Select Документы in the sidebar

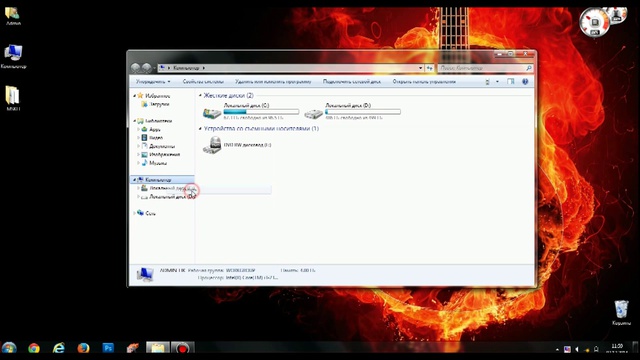[162, 146]
